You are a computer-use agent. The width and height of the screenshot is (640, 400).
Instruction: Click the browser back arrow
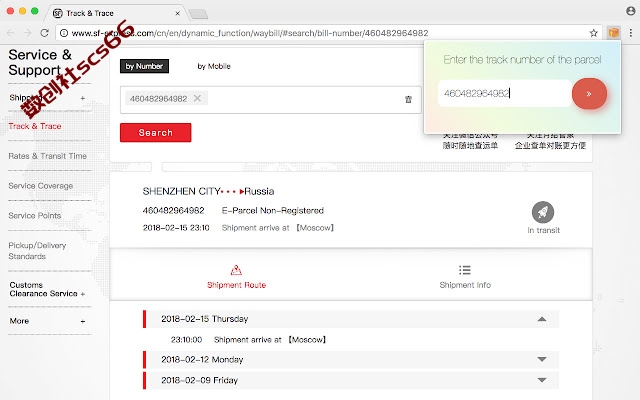click(11, 33)
